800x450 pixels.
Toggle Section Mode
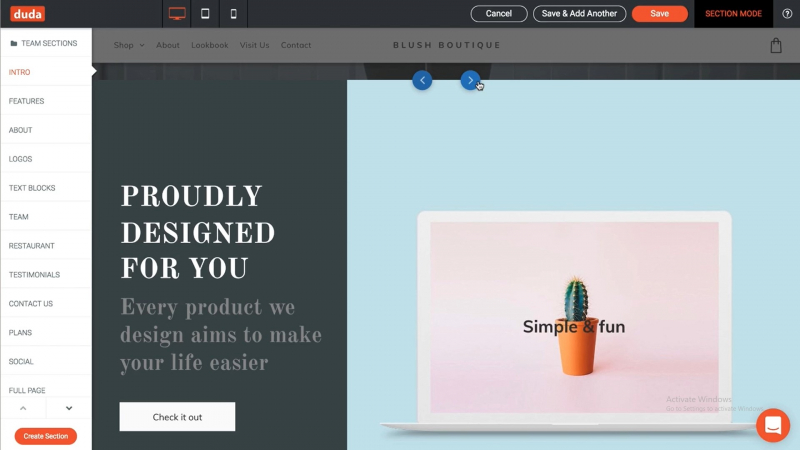(x=733, y=14)
